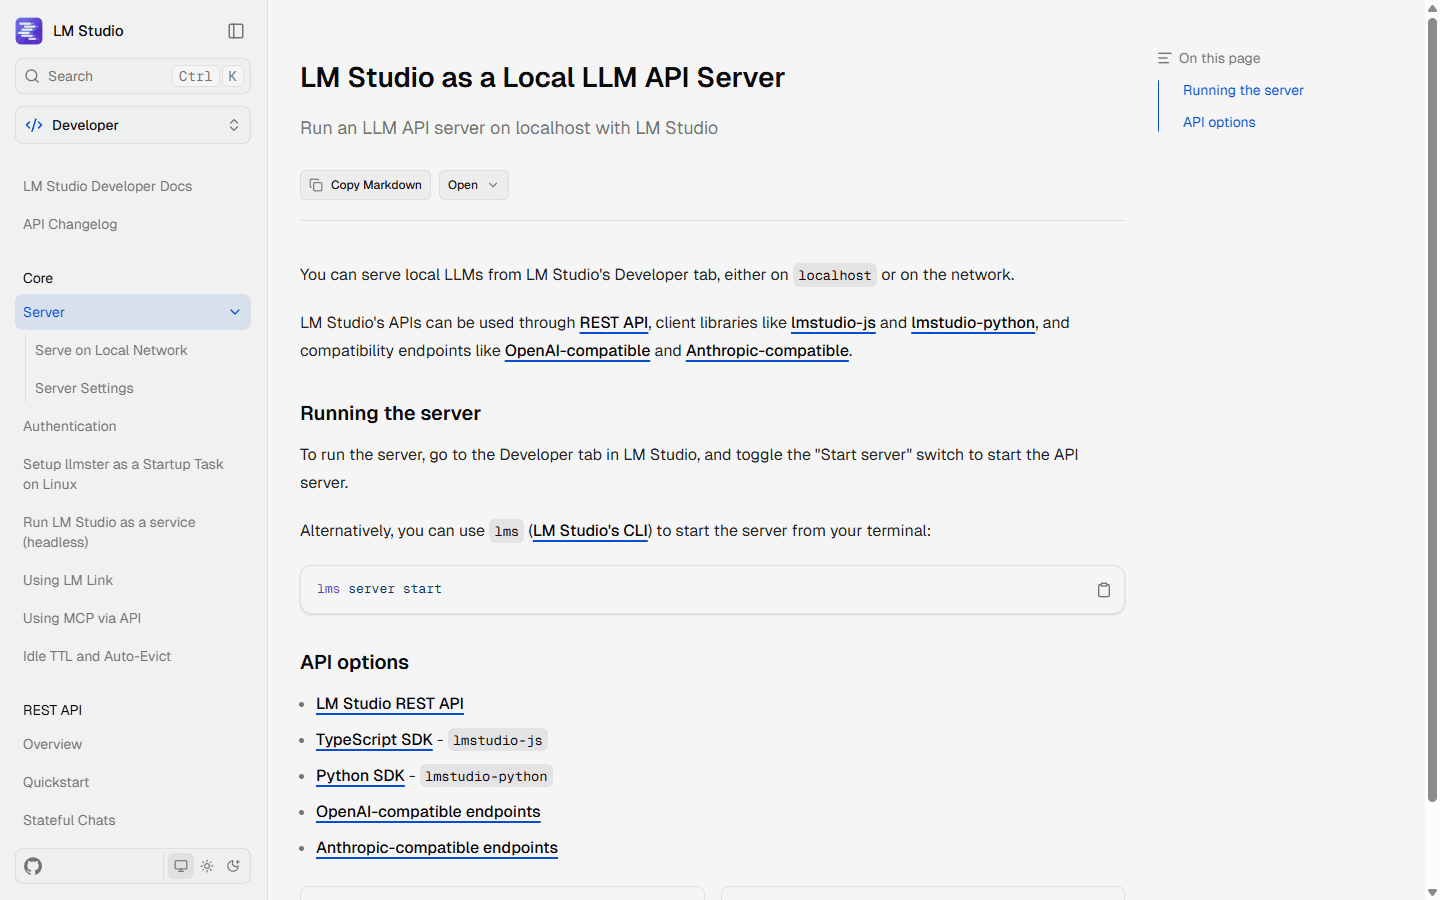Open the Anthropic-compatible inline link

(767, 350)
